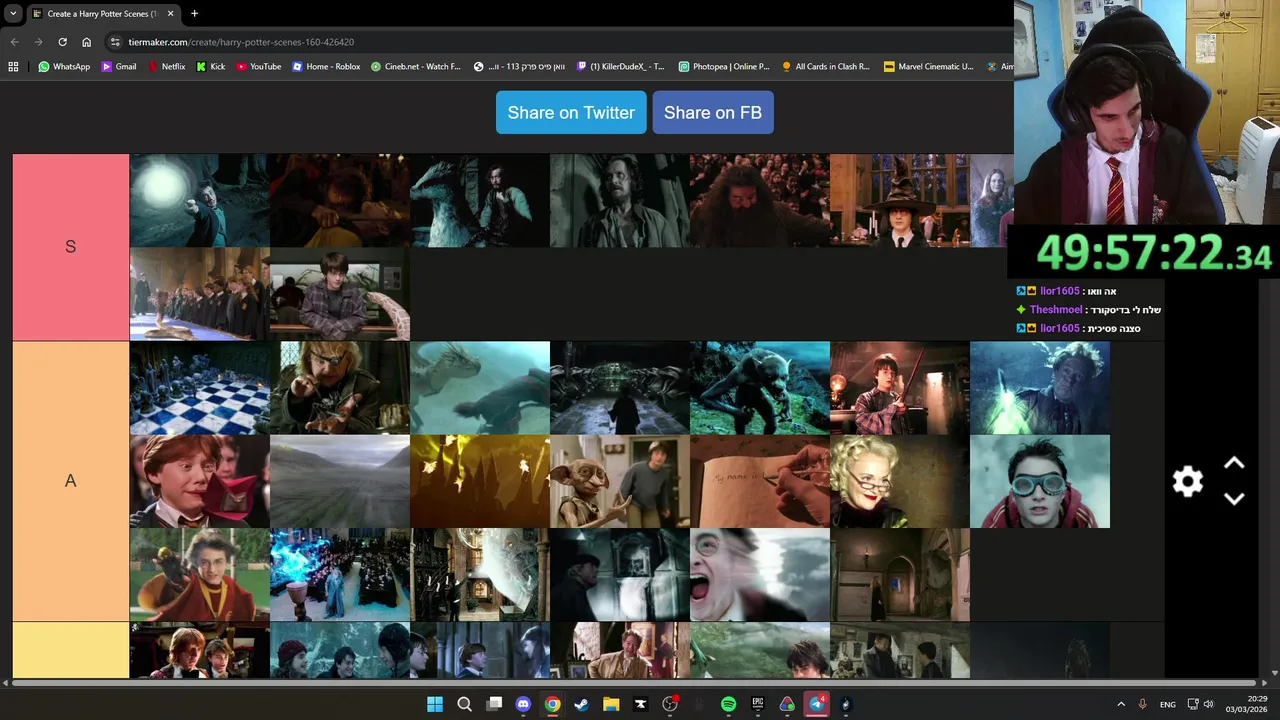
Task: Move the row down with down chevron
Action: (x=1234, y=499)
